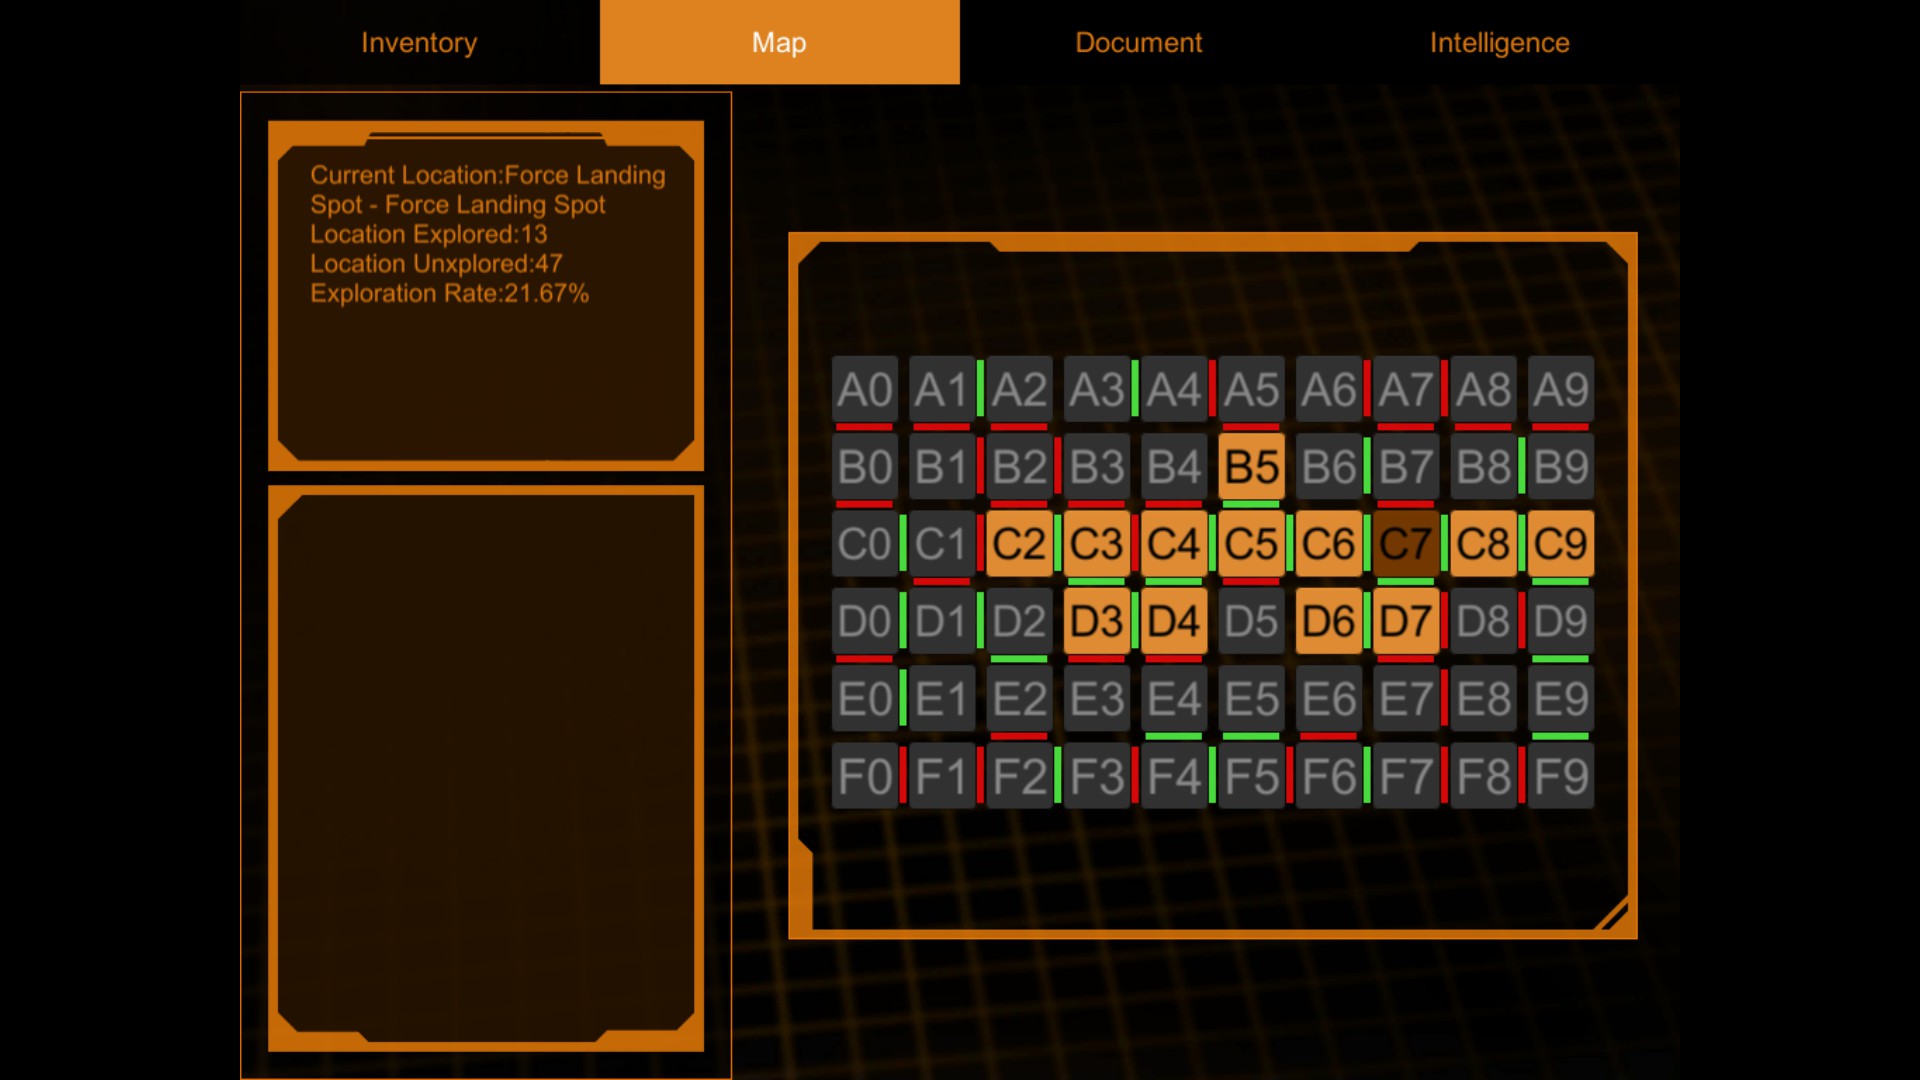Select map cell D6

[1329, 621]
